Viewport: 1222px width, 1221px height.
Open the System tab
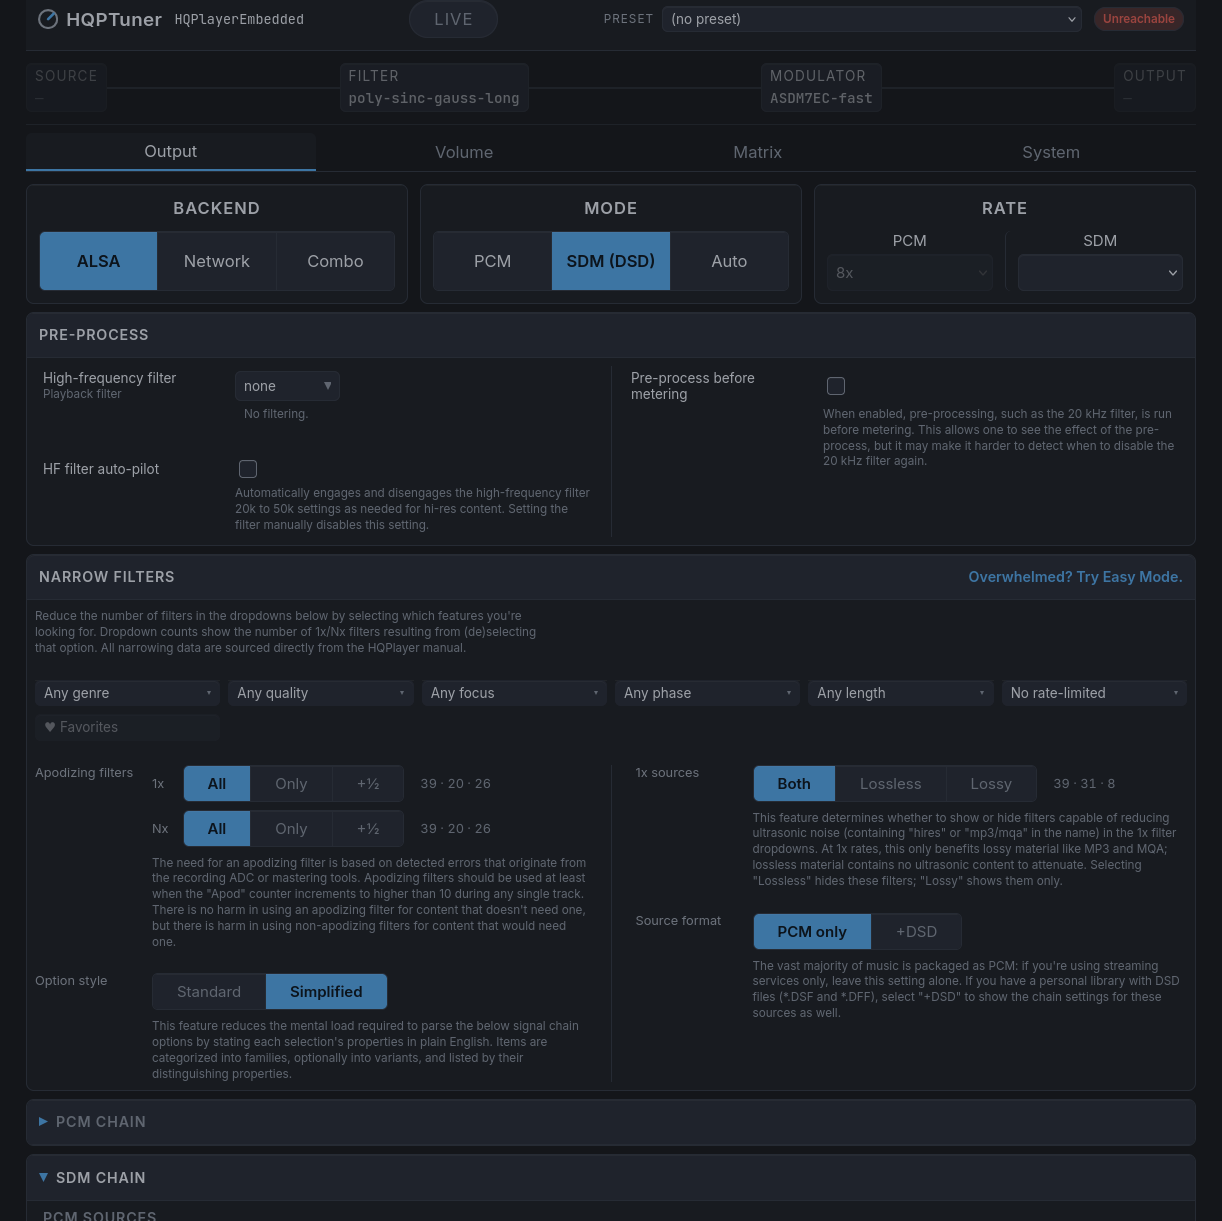pos(1051,152)
